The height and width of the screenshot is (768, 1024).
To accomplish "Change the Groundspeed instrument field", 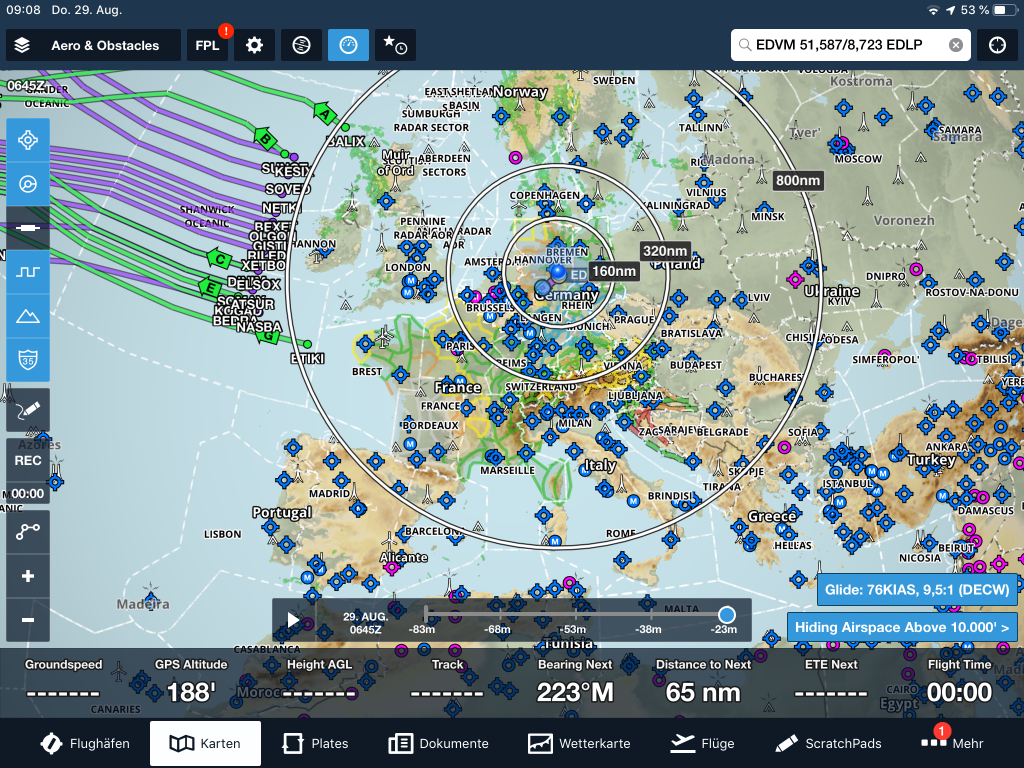I will tap(63, 682).
